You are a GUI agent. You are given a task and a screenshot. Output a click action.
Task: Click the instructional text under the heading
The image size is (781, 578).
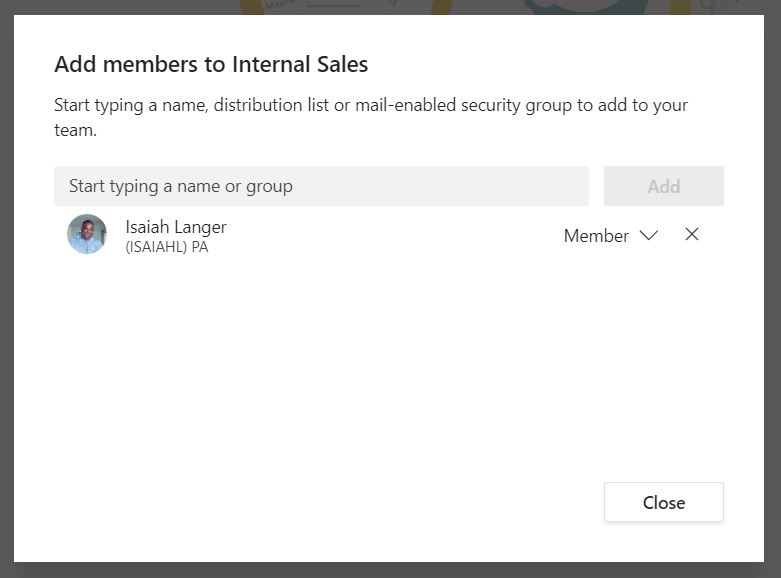point(370,117)
